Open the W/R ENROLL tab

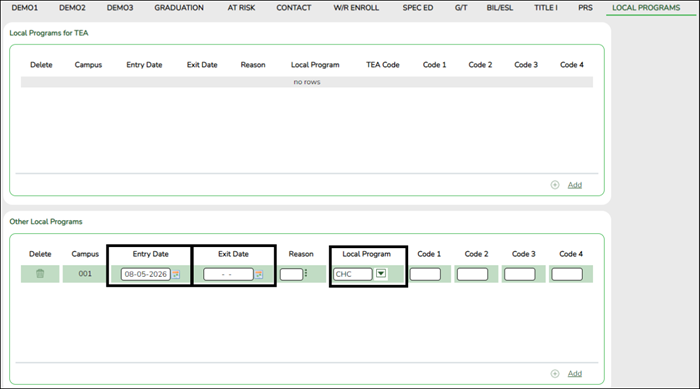coord(356,8)
